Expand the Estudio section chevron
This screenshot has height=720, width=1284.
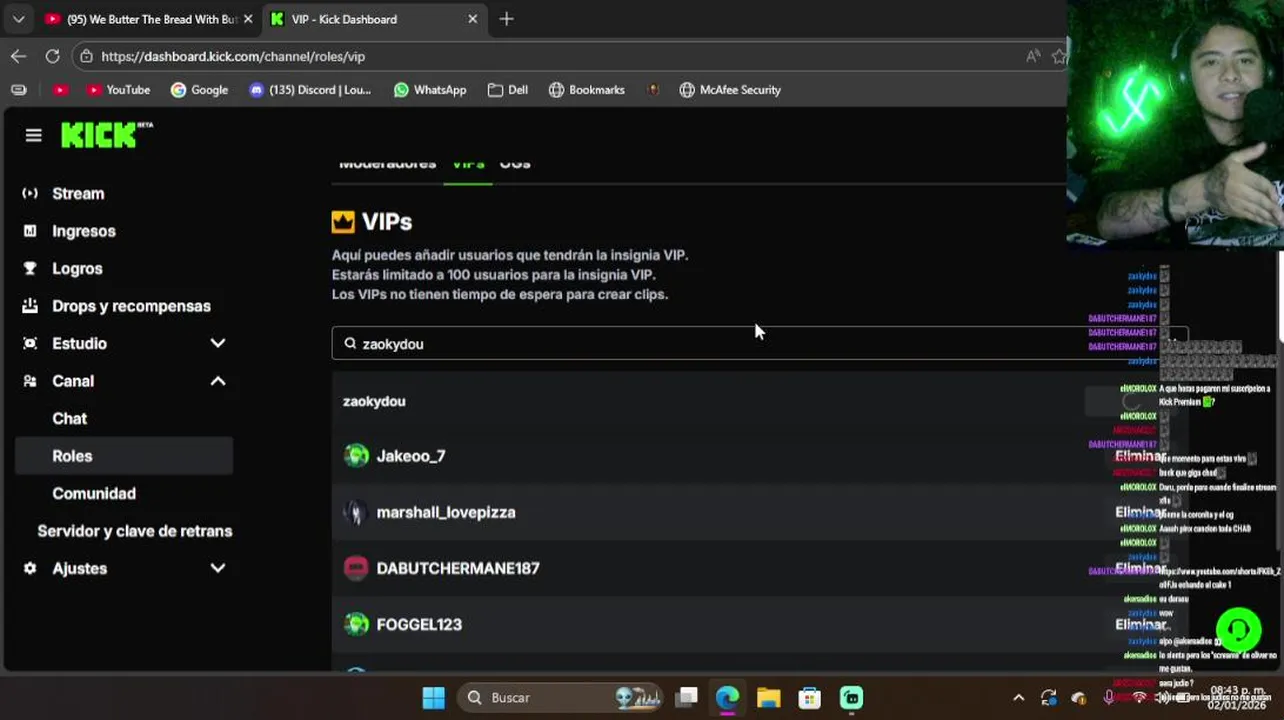(x=218, y=344)
